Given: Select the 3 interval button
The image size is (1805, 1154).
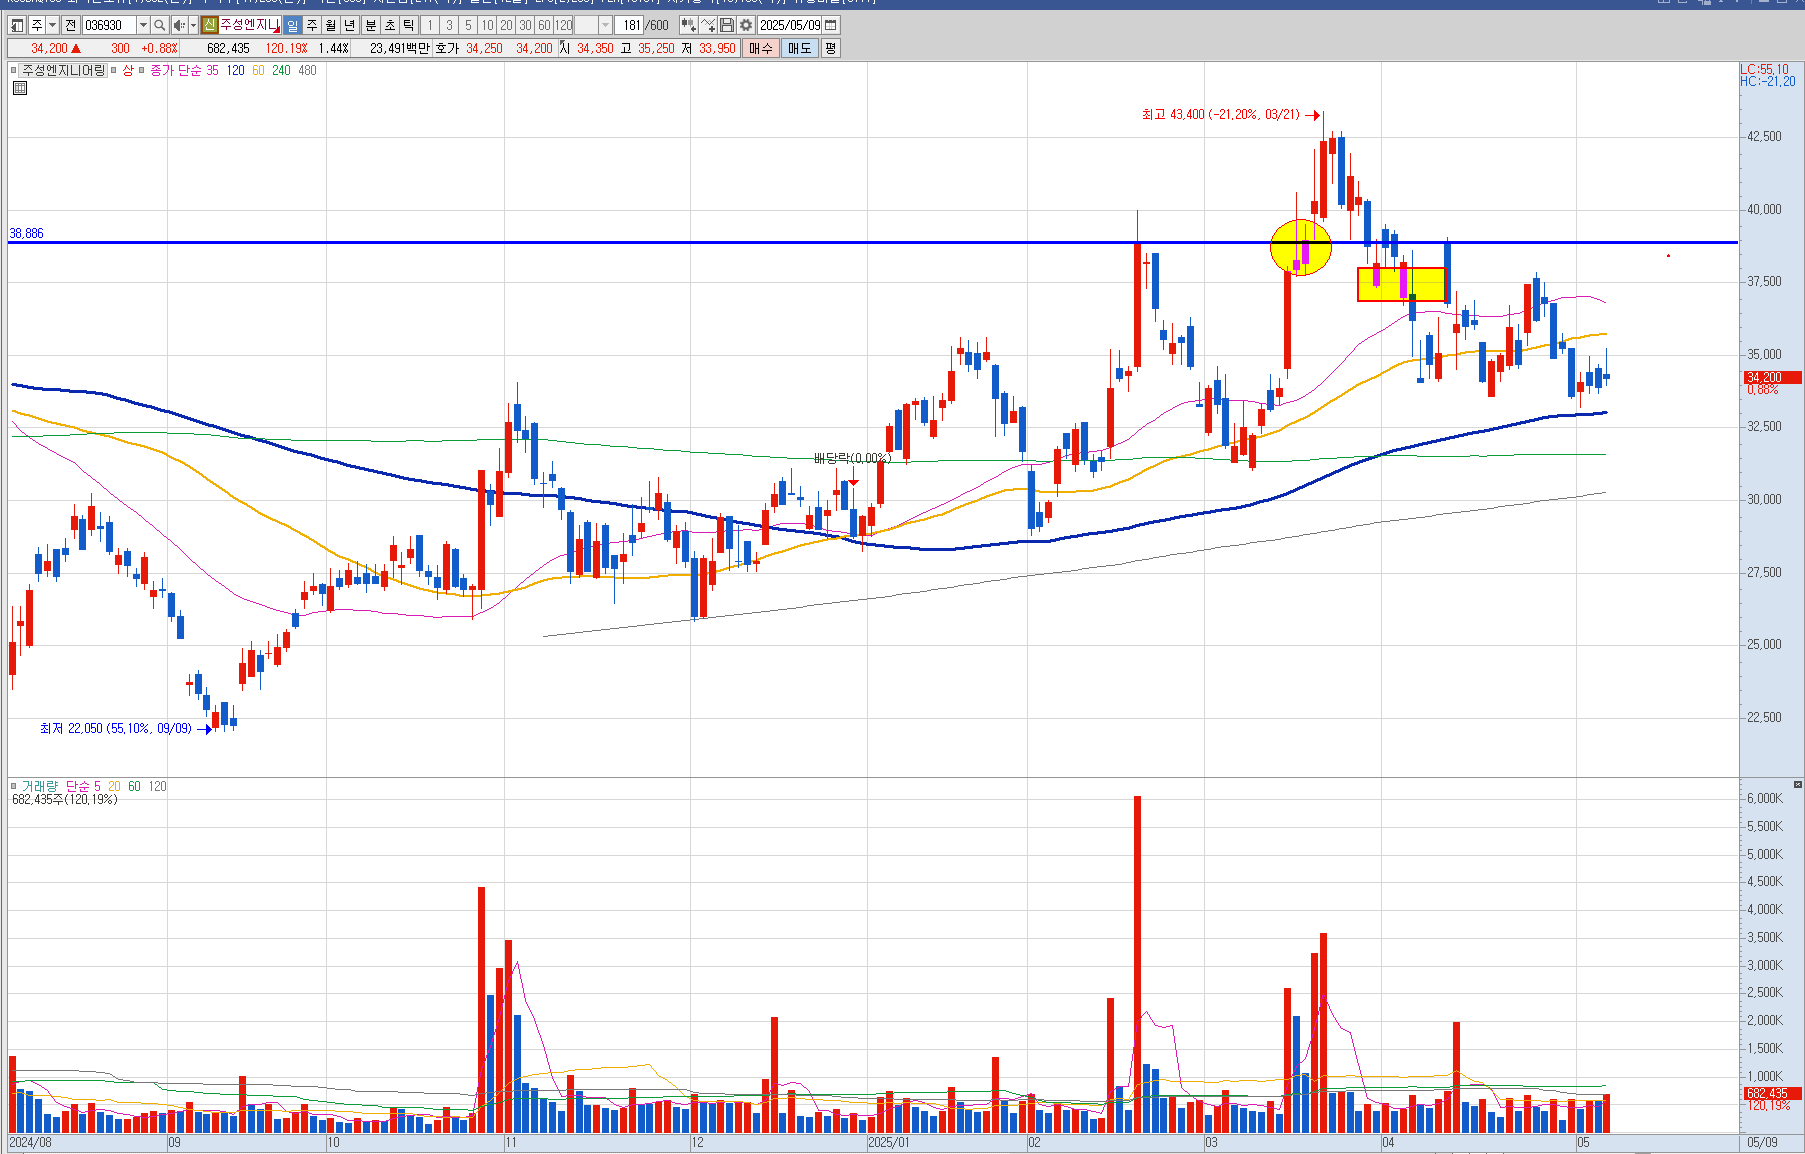Looking at the screenshot, I should pos(449,25).
